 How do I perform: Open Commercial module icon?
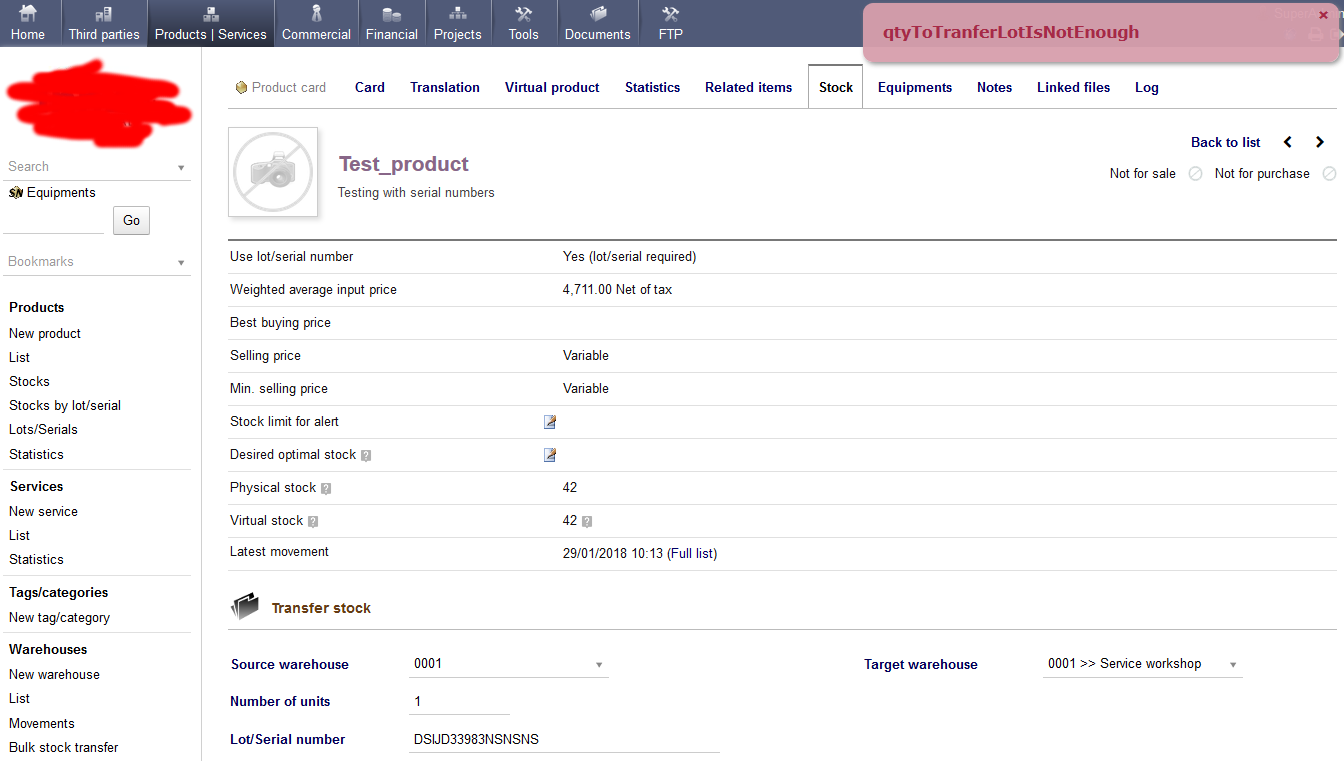click(316, 14)
